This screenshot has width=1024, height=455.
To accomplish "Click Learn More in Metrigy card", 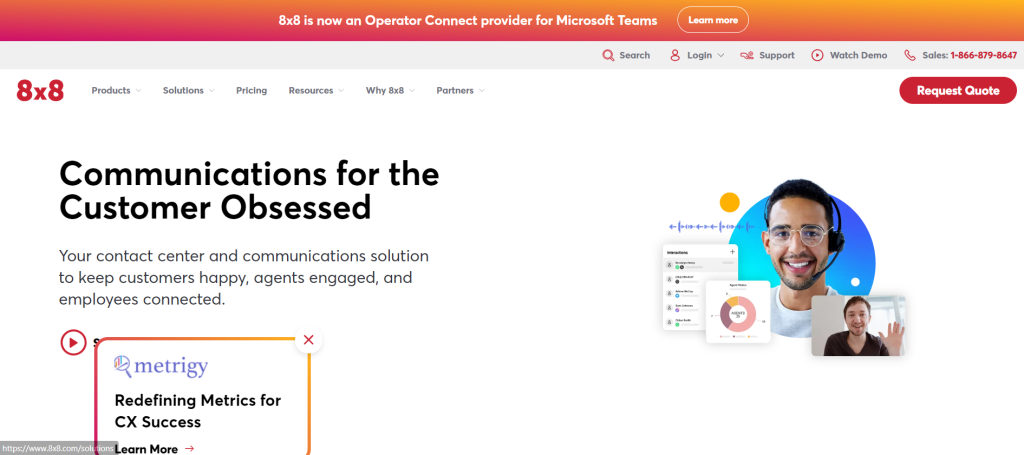I will point(146,448).
